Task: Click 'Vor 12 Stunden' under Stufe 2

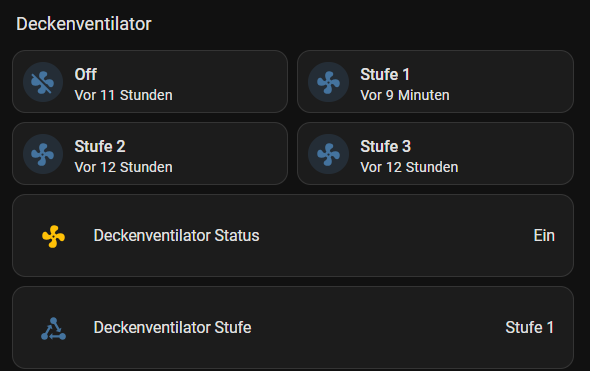Action: (123, 167)
